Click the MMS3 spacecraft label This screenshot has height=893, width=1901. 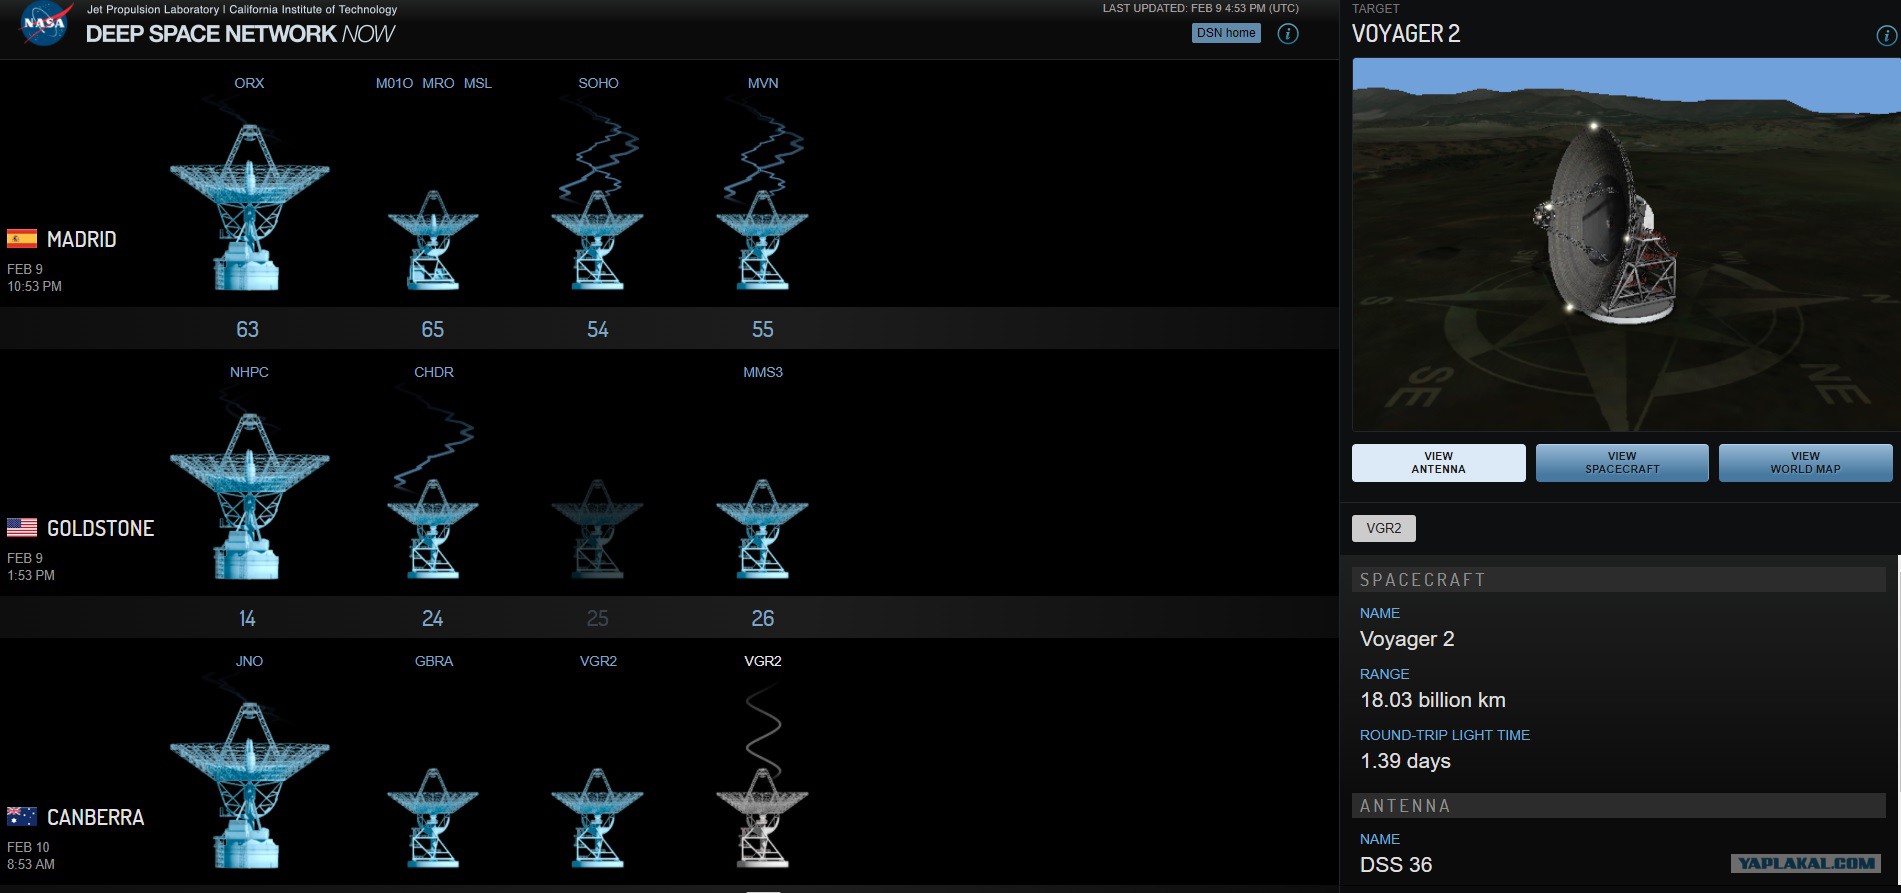click(x=763, y=372)
